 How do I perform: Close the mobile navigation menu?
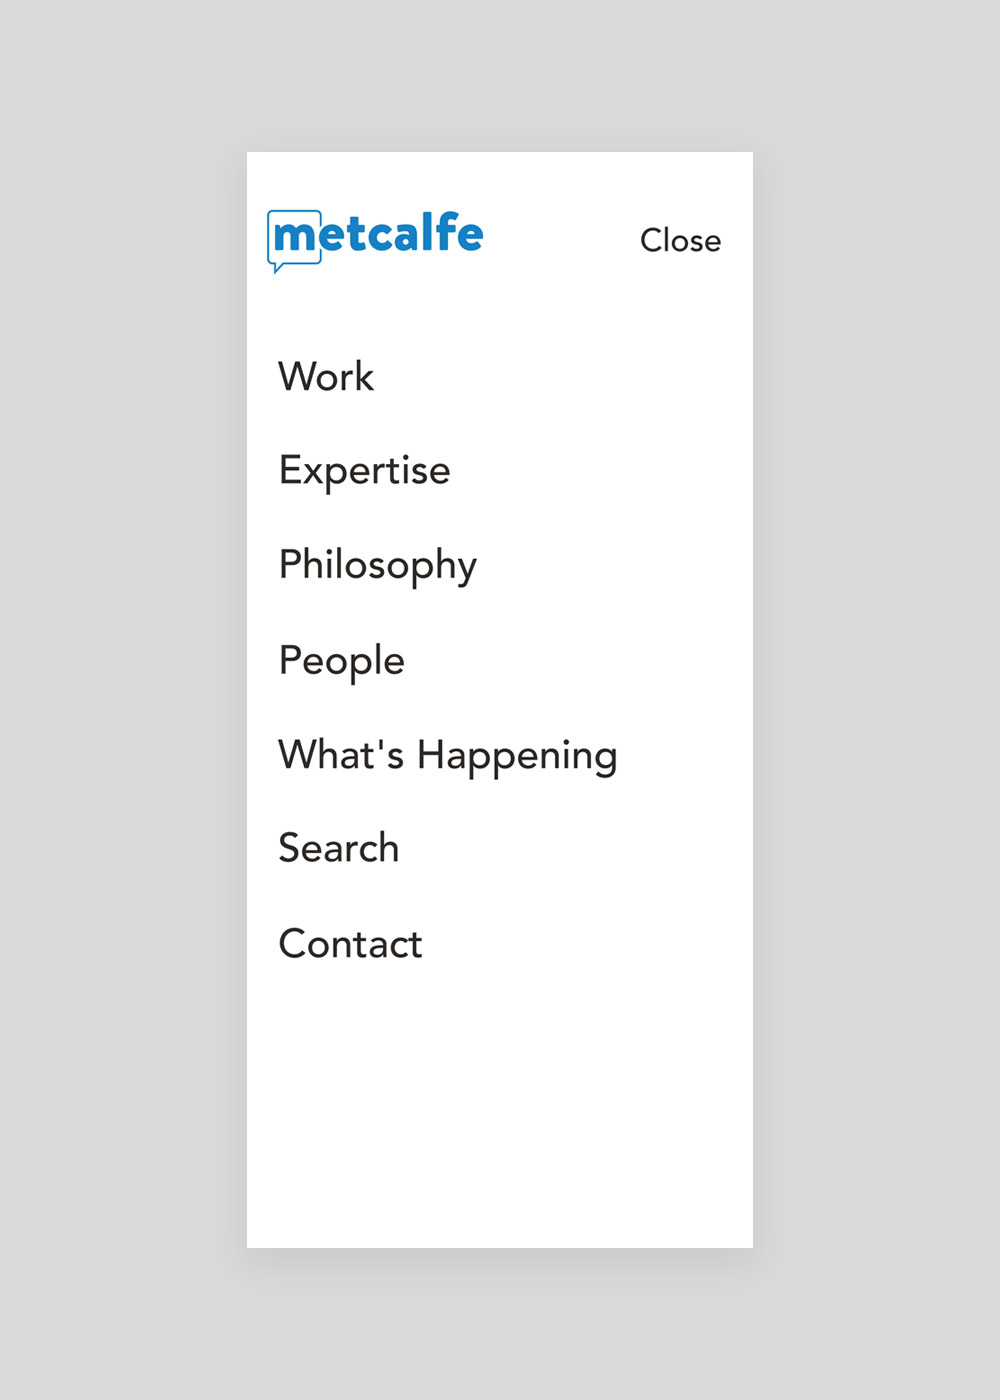coord(680,240)
